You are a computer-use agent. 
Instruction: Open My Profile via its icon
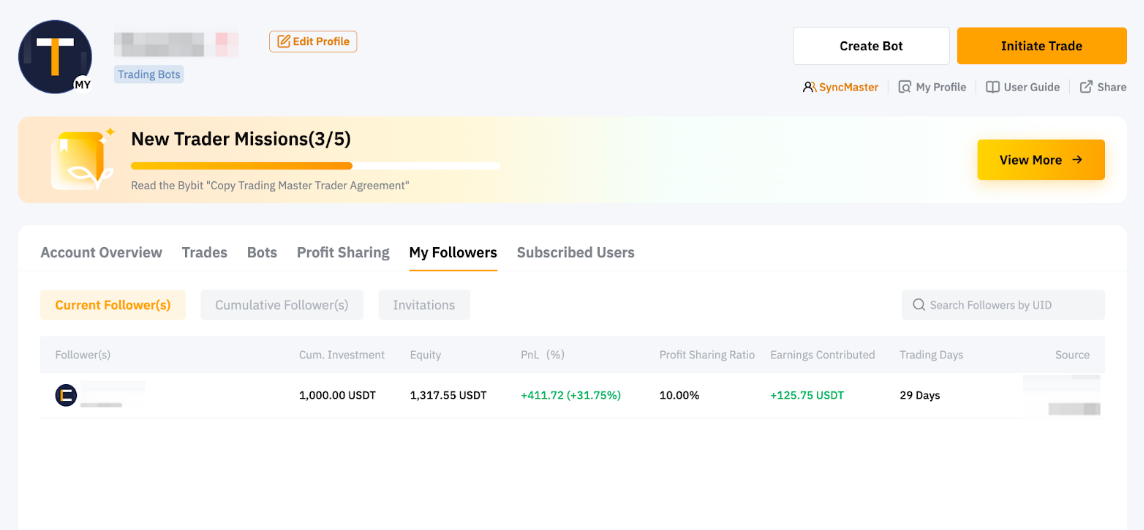tap(904, 87)
